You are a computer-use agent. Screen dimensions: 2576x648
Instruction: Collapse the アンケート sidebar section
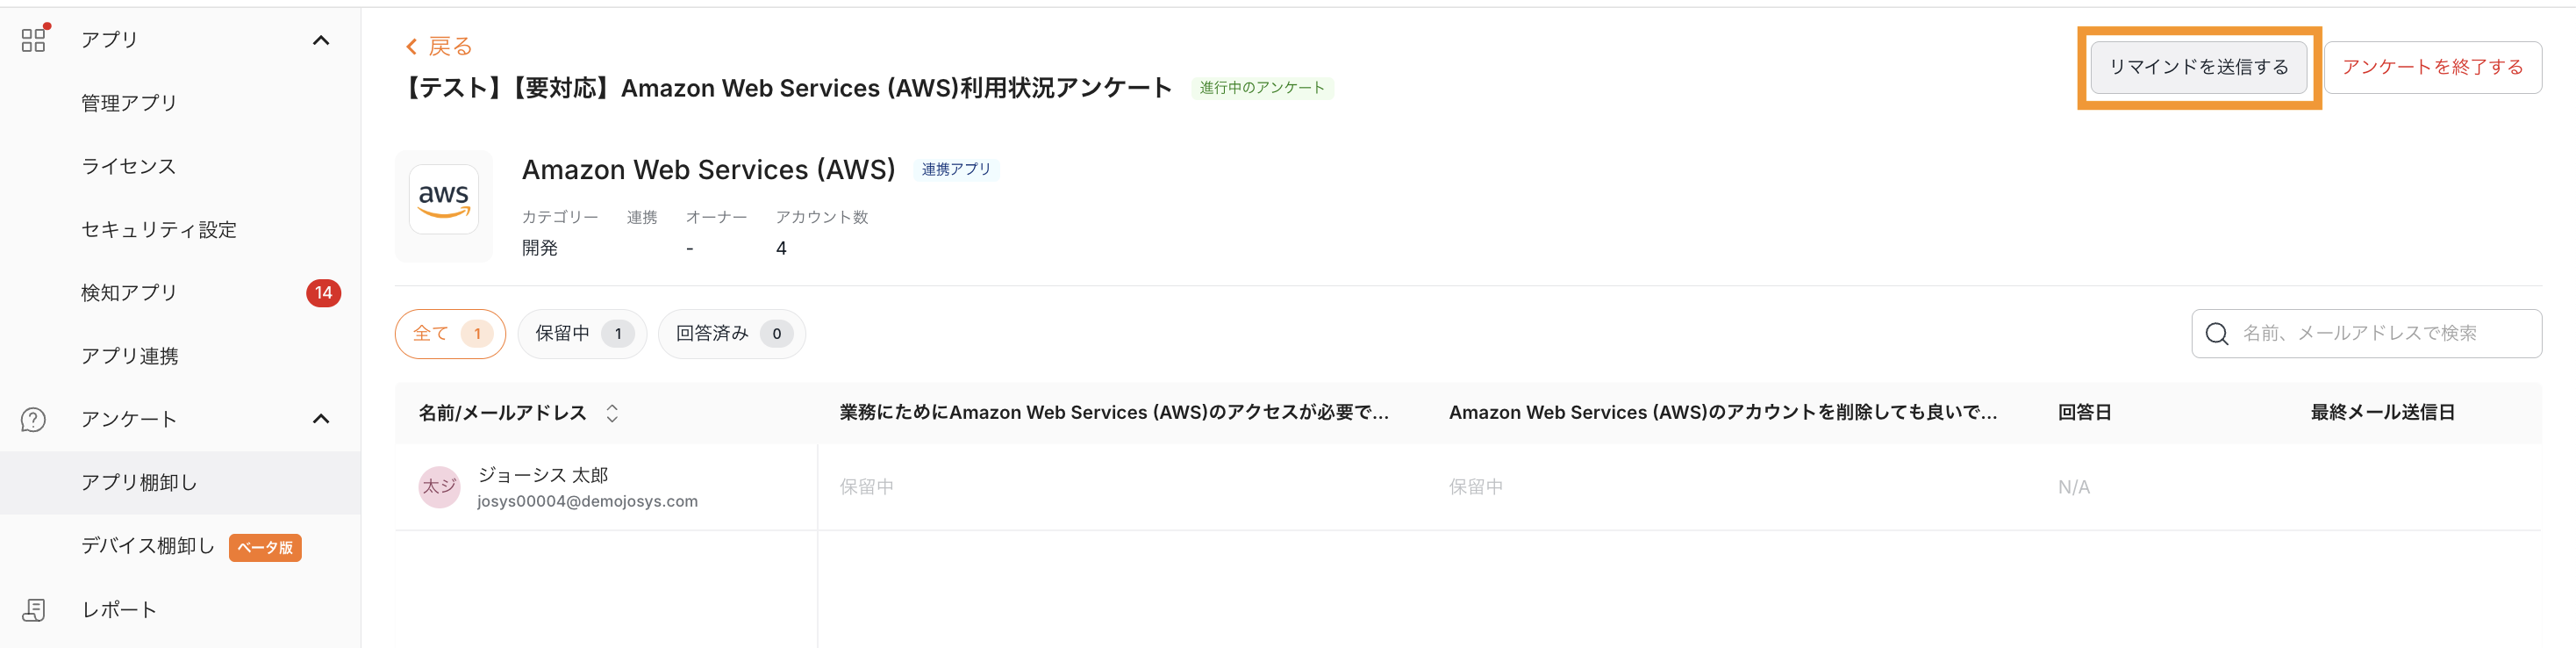coord(321,419)
